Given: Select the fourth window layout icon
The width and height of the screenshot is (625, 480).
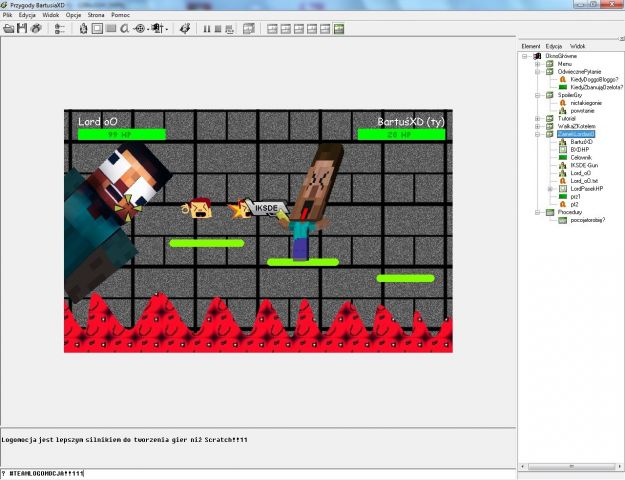Looking at the screenshot, I should (312, 29).
